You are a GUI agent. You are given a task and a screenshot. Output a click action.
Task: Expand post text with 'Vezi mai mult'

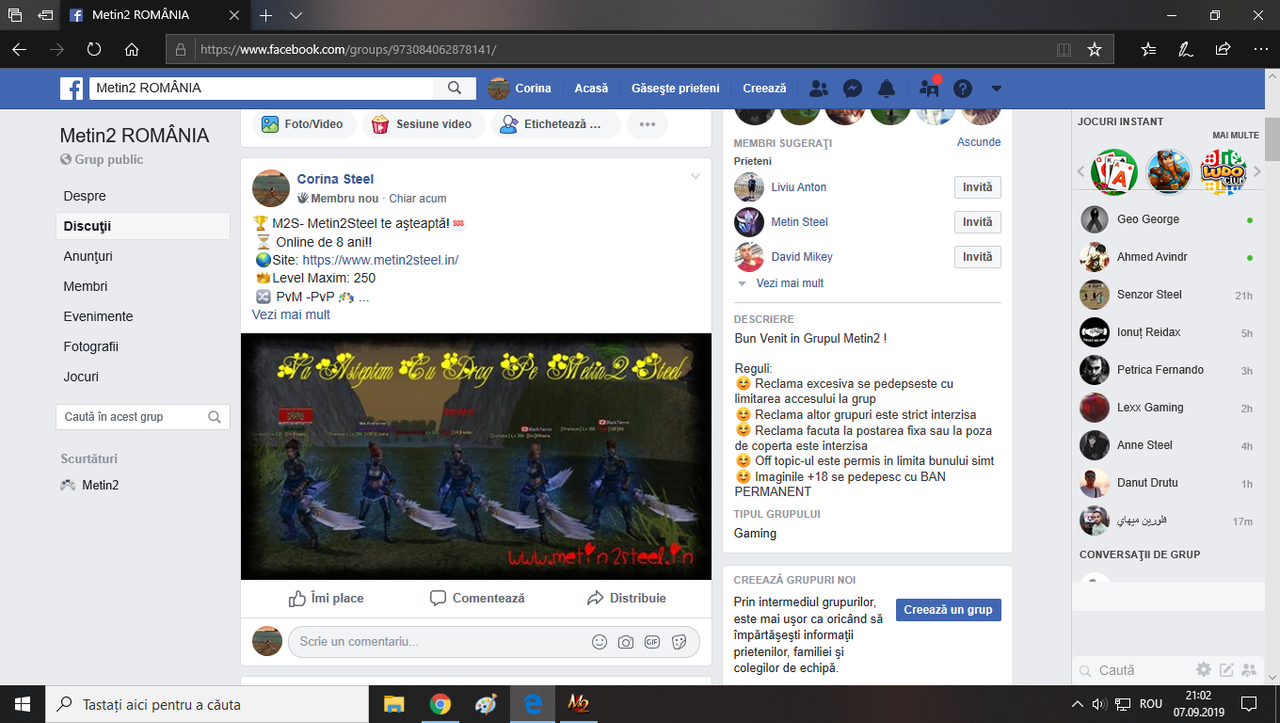pos(291,314)
